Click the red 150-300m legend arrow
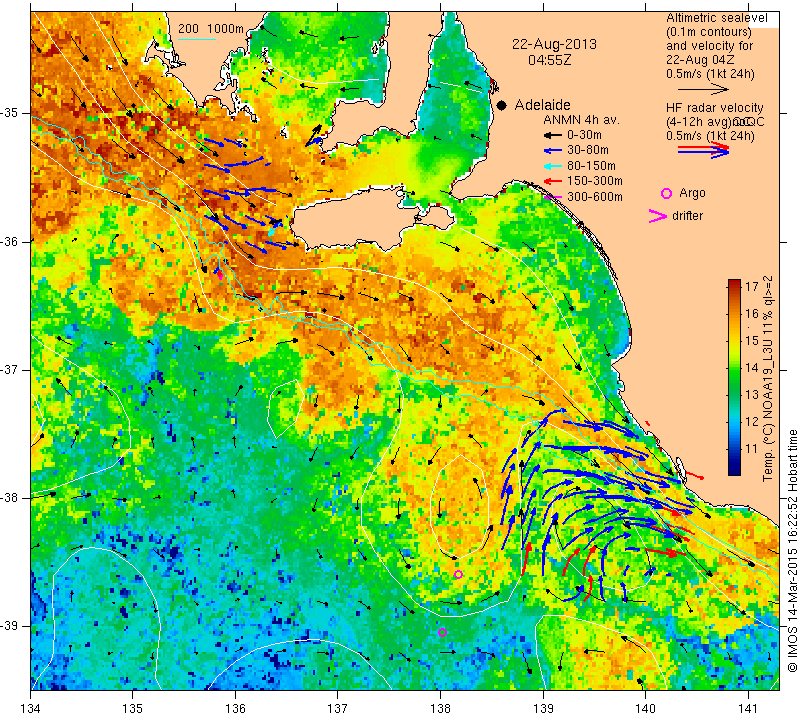Image resolution: width=800 pixels, height=720 pixels. coord(553,181)
